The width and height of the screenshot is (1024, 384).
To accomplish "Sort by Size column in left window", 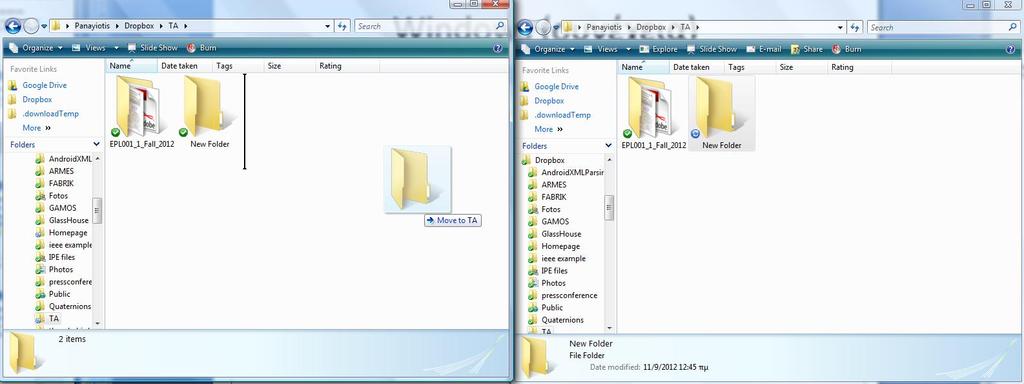I will coord(291,66).
